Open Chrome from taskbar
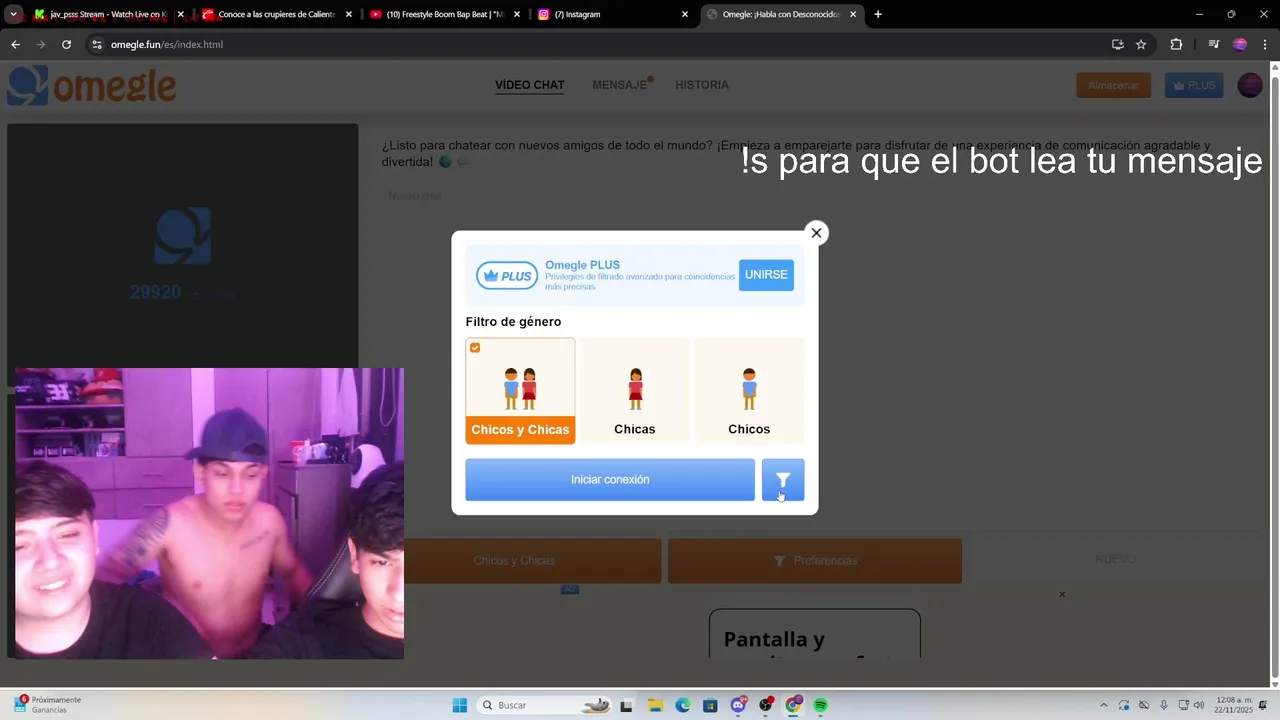Viewport: 1280px width, 720px height. tap(793, 705)
